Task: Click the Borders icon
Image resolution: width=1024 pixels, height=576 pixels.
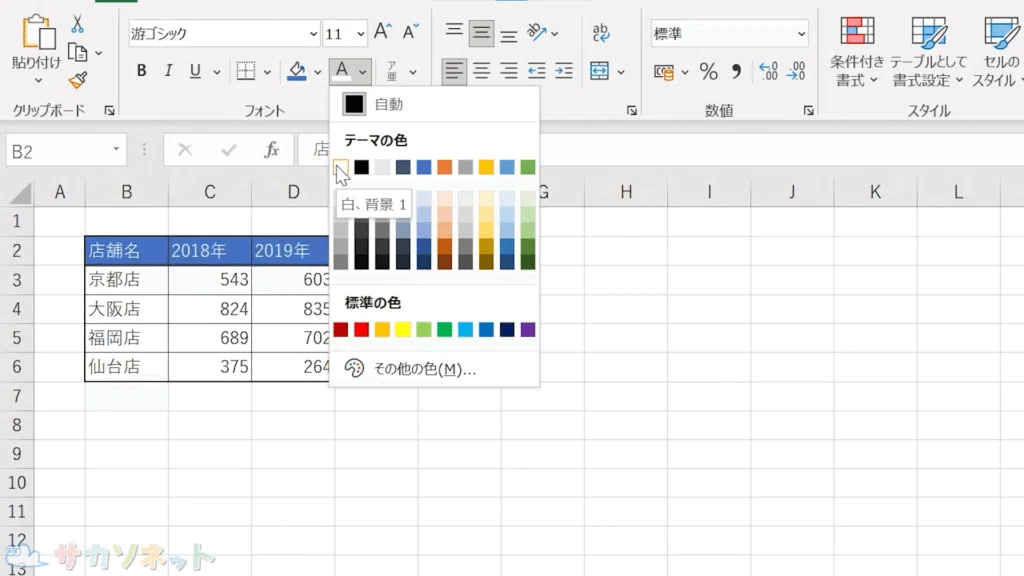Action: [246, 71]
